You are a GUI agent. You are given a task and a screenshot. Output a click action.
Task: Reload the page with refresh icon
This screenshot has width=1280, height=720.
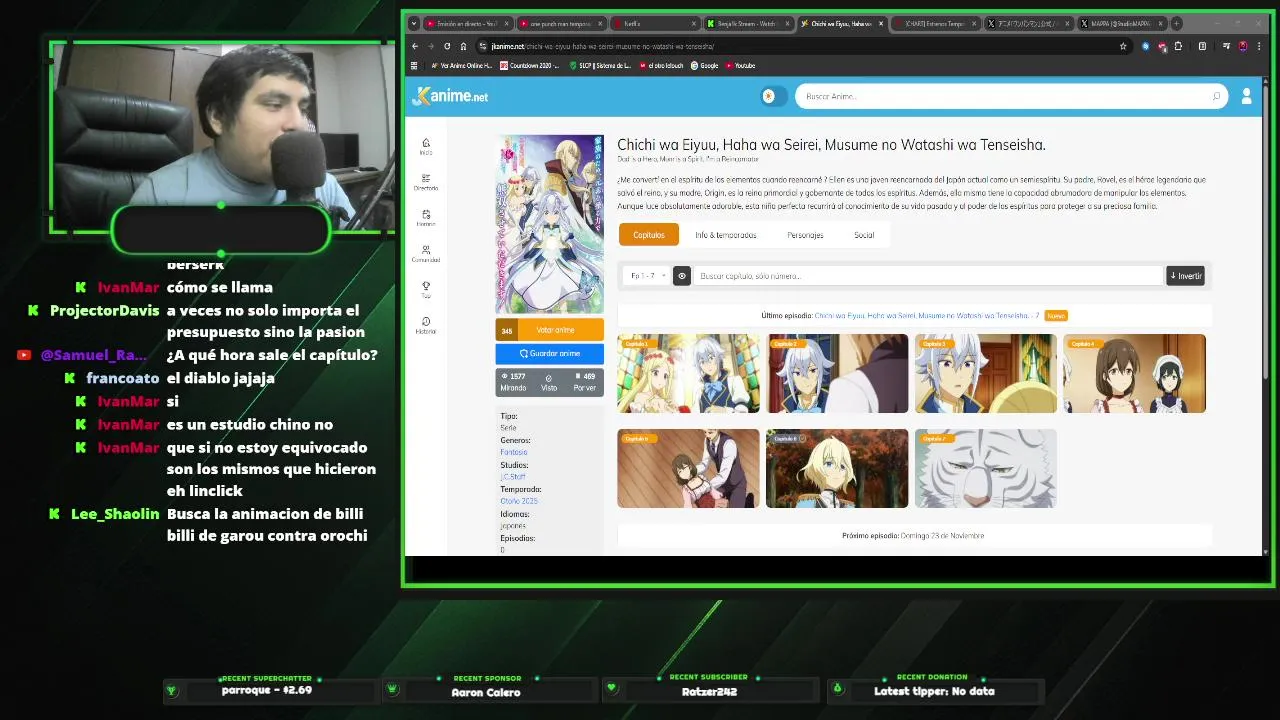[x=447, y=46]
